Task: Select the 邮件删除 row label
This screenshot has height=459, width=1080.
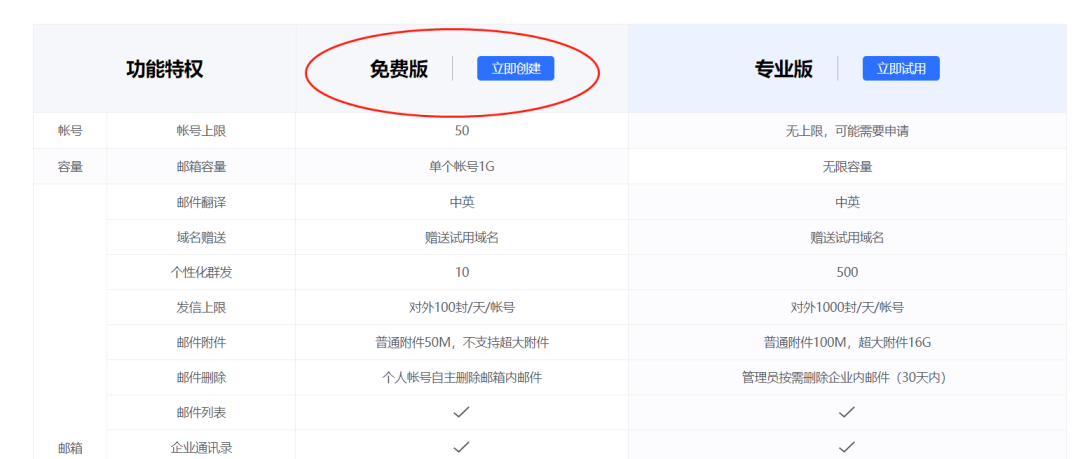Action: click(201, 378)
